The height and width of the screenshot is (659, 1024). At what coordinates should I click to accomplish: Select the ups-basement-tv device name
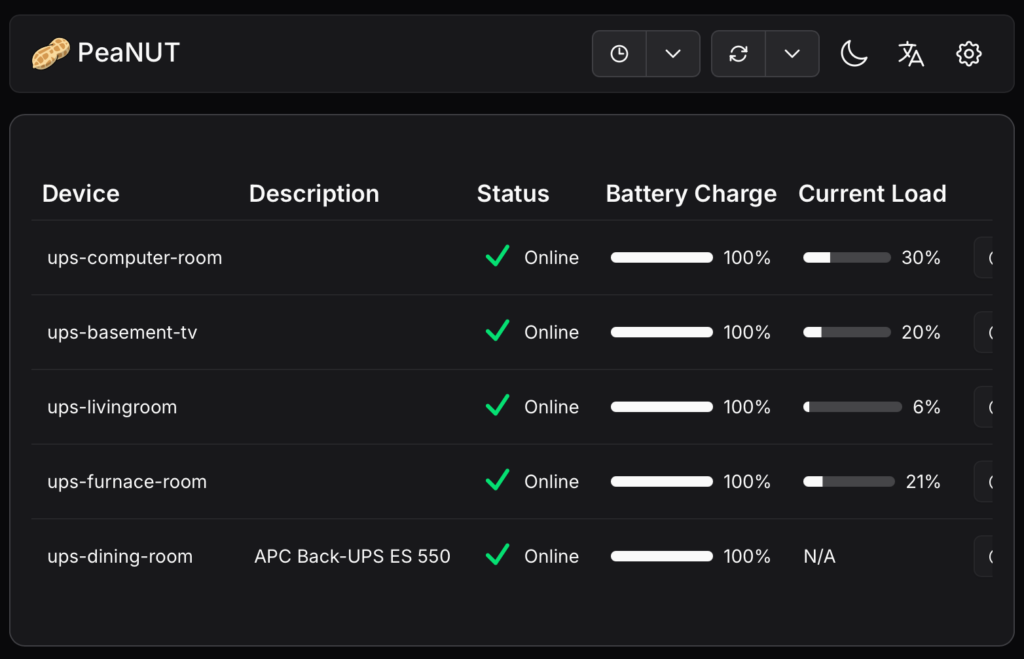tap(122, 332)
